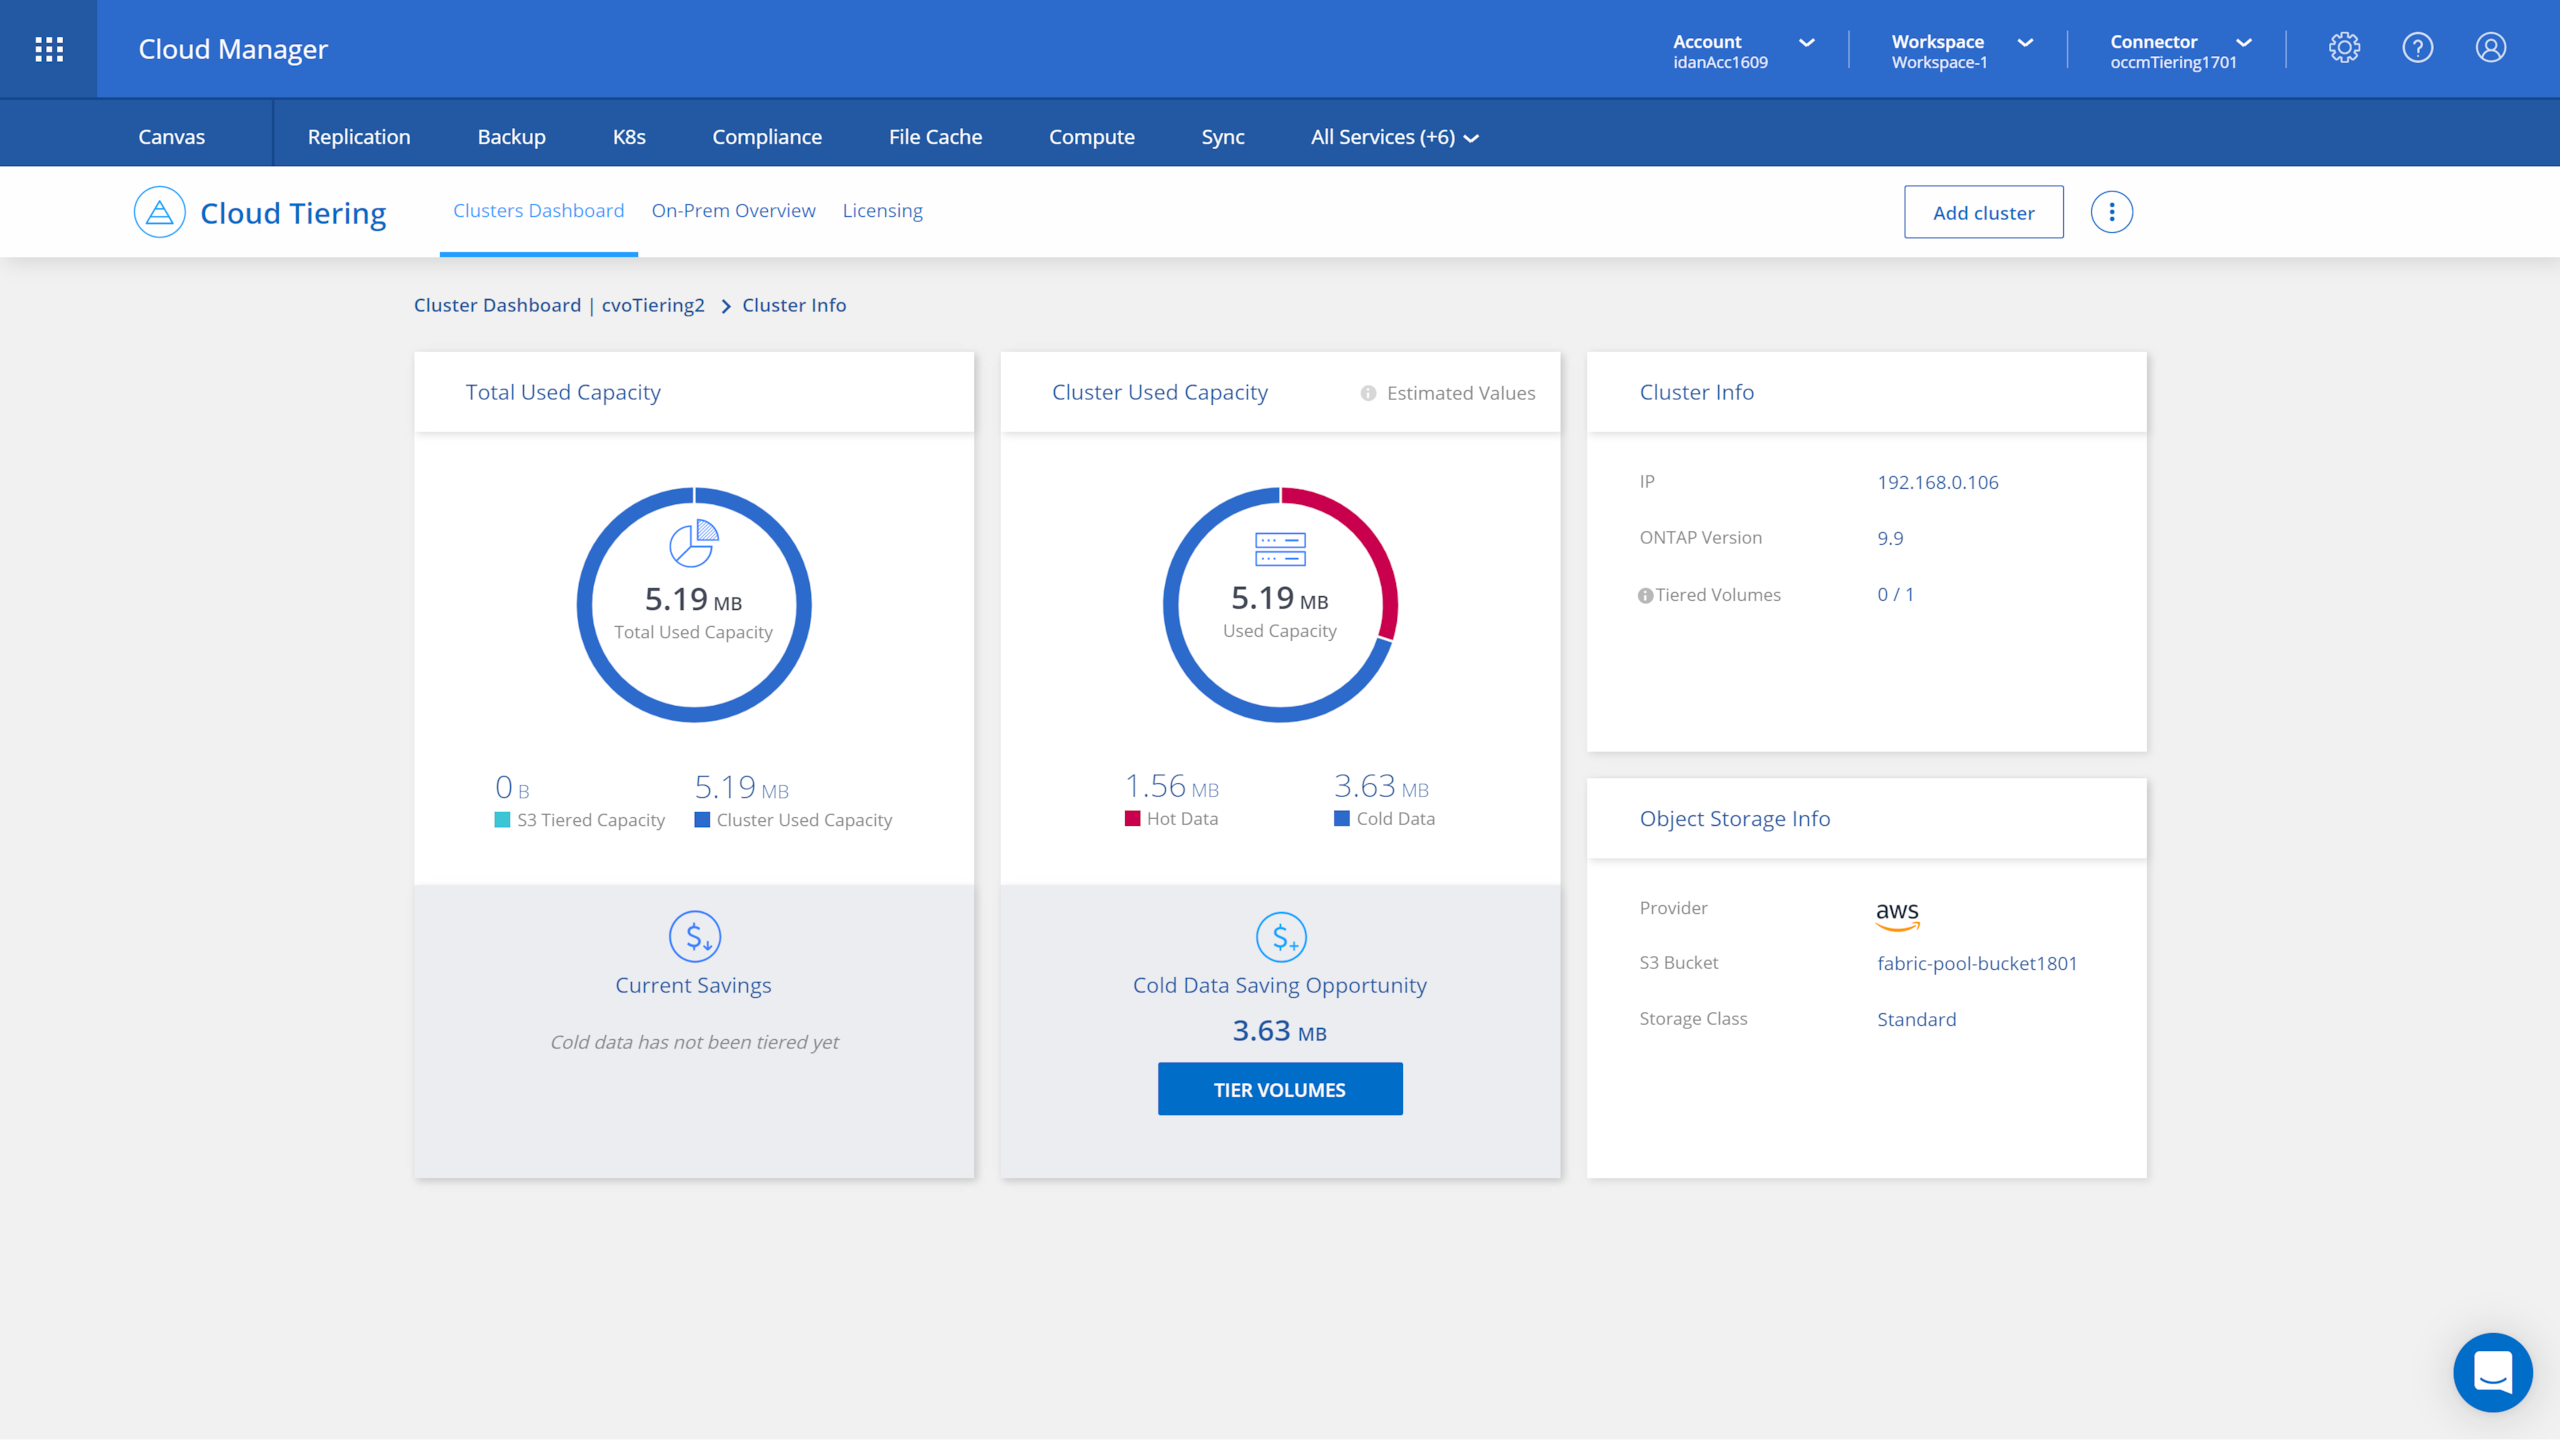
Task: Click the TIER VOLUMES button
Action: click(1279, 1089)
